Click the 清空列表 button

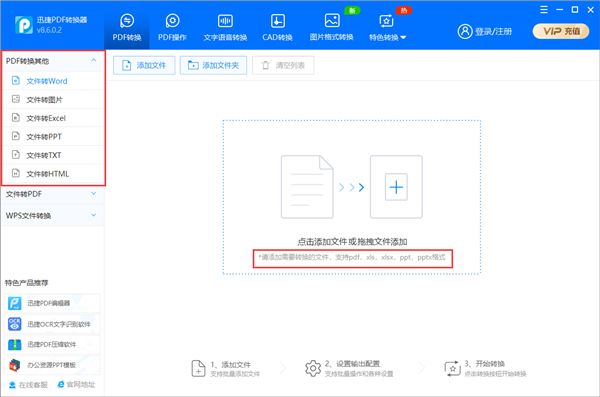(x=283, y=65)
